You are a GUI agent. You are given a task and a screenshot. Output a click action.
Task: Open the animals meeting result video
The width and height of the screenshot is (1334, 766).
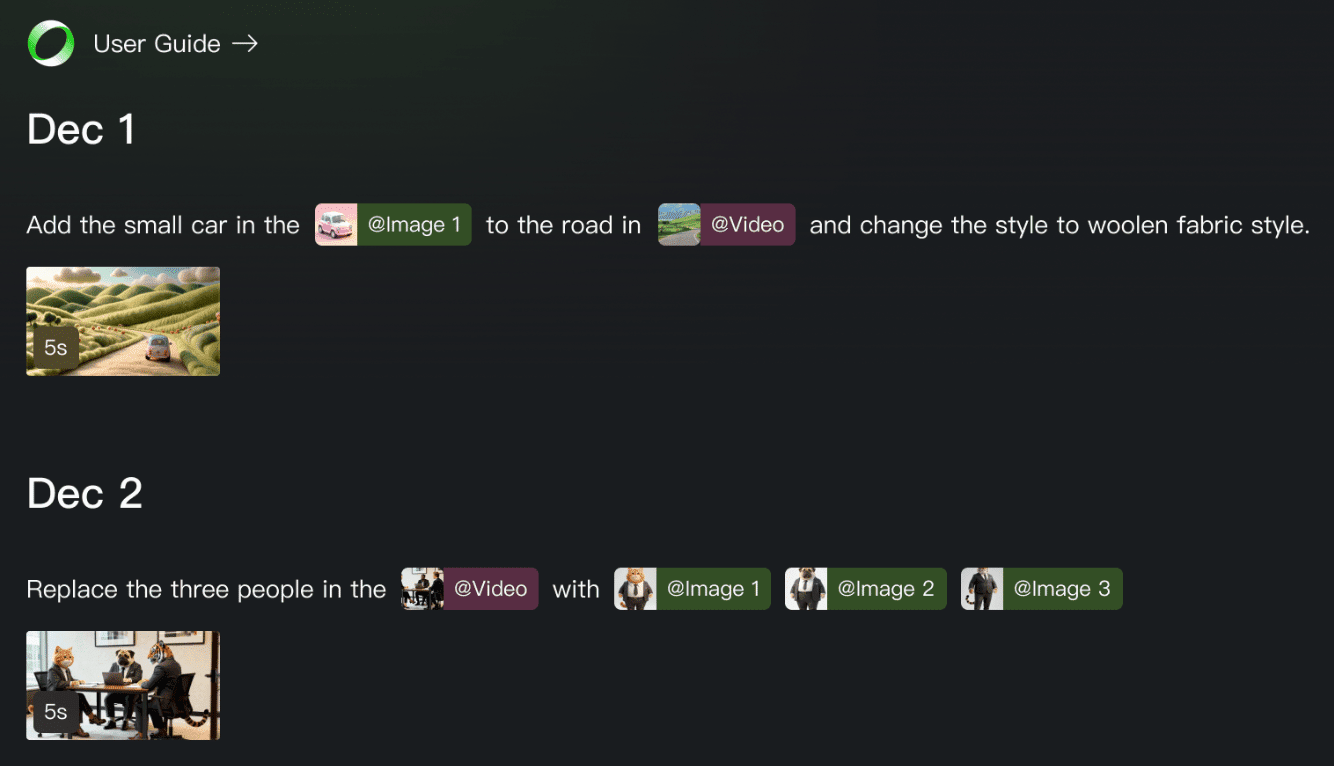[x=123, y=685]
